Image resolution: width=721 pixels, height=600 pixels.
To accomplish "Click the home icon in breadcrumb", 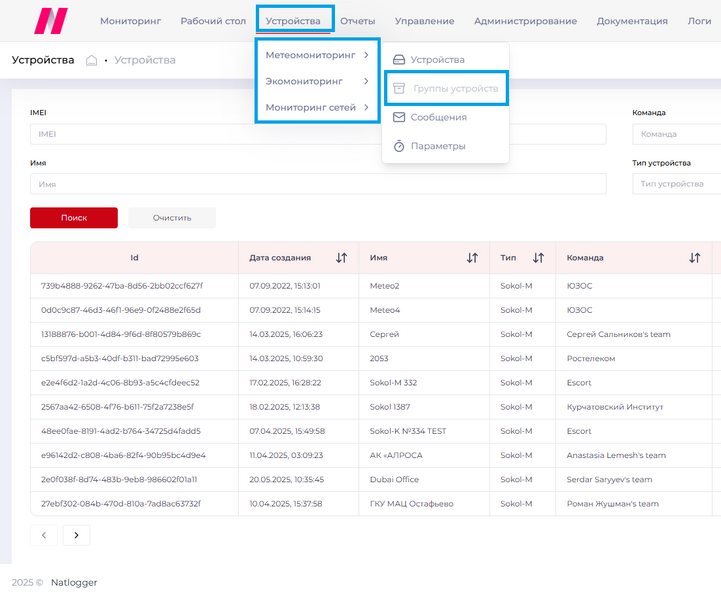I will click(92, 60).
